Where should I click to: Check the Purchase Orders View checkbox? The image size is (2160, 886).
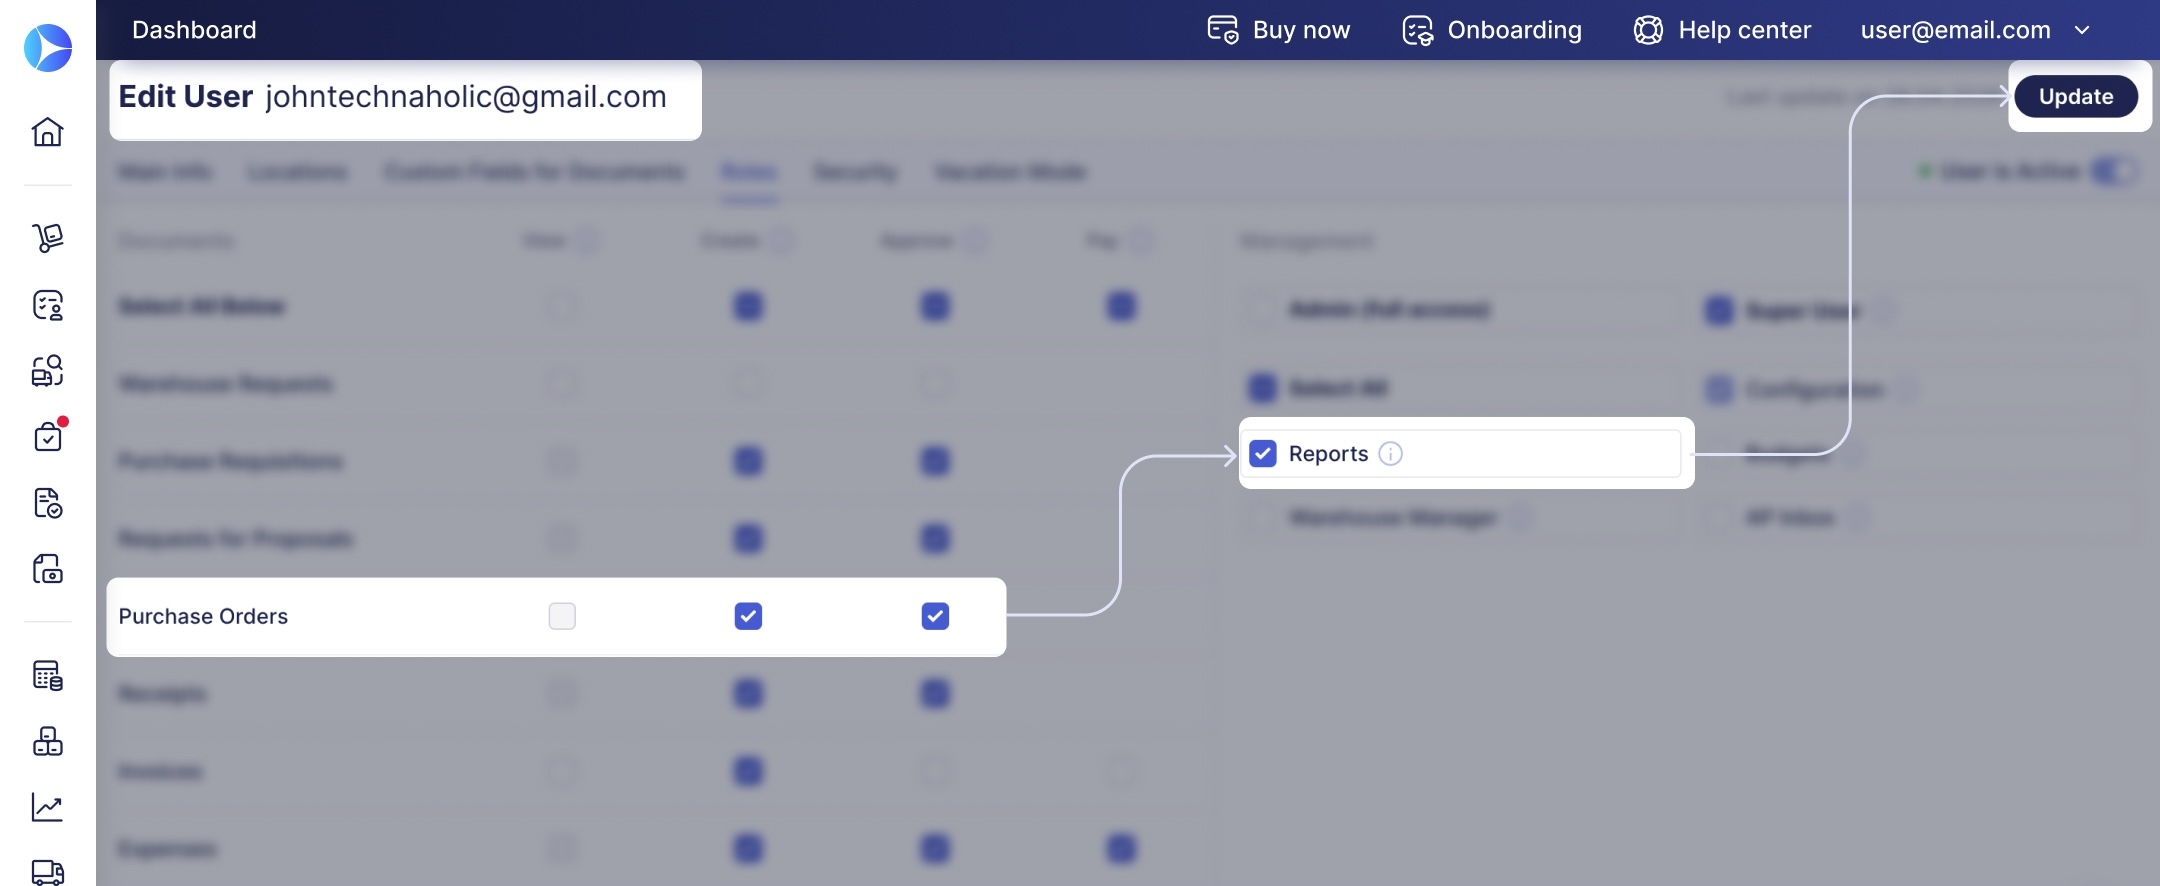coord(562,616)
